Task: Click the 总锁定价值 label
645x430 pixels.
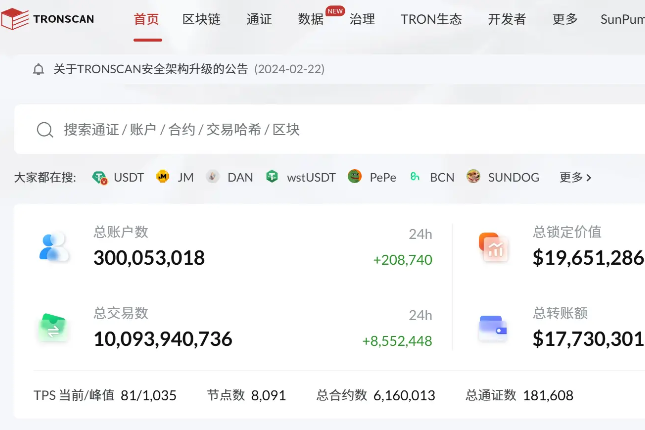Action: [x=567, y=232]
